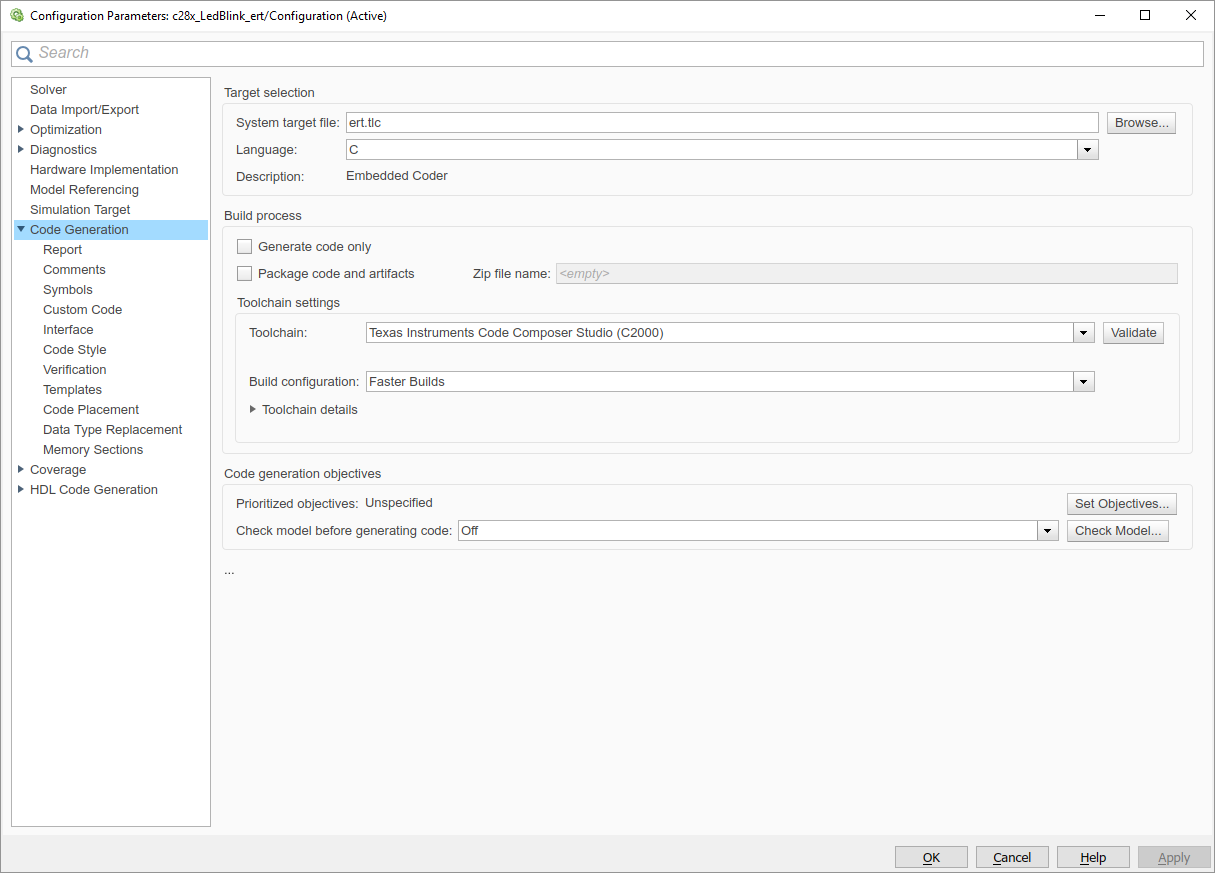Open Hardware Implementation pane
The height and width of the screenshot is (873, 1215).
pos(104,169)
